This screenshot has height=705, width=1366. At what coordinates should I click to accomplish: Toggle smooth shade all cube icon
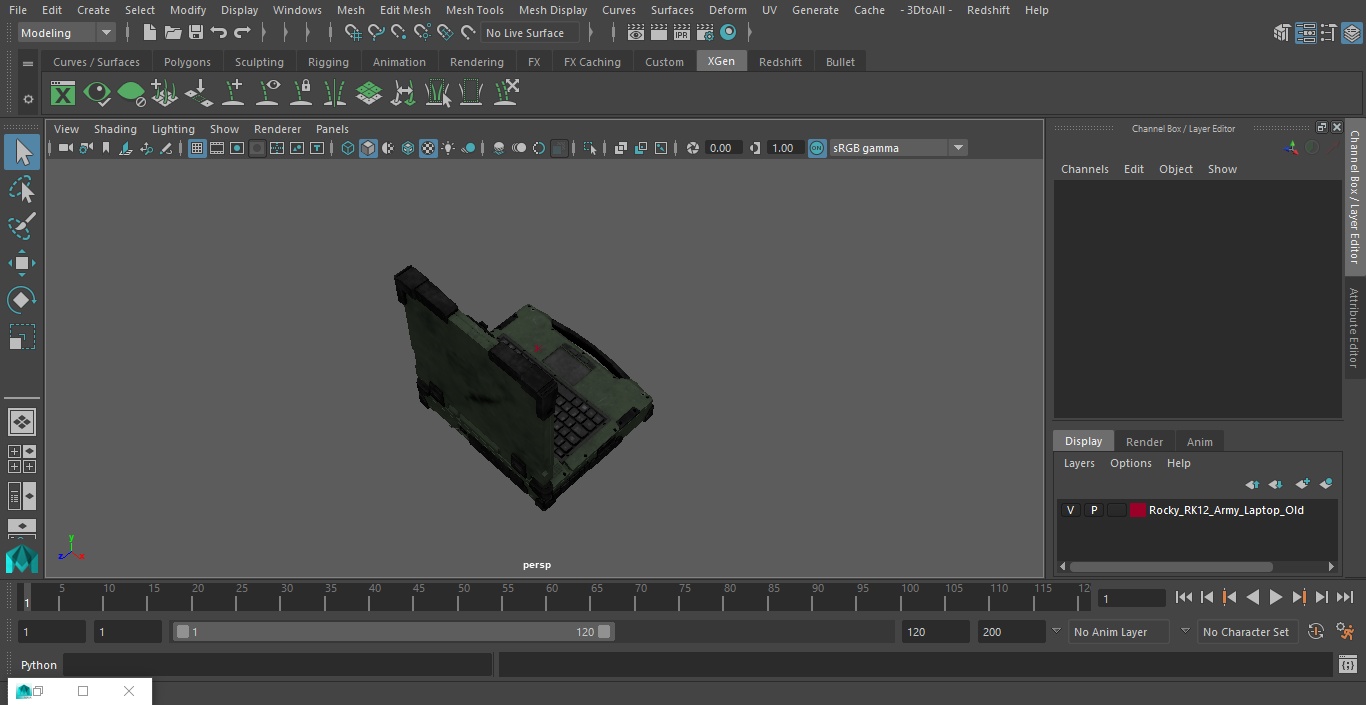(368, 148)
